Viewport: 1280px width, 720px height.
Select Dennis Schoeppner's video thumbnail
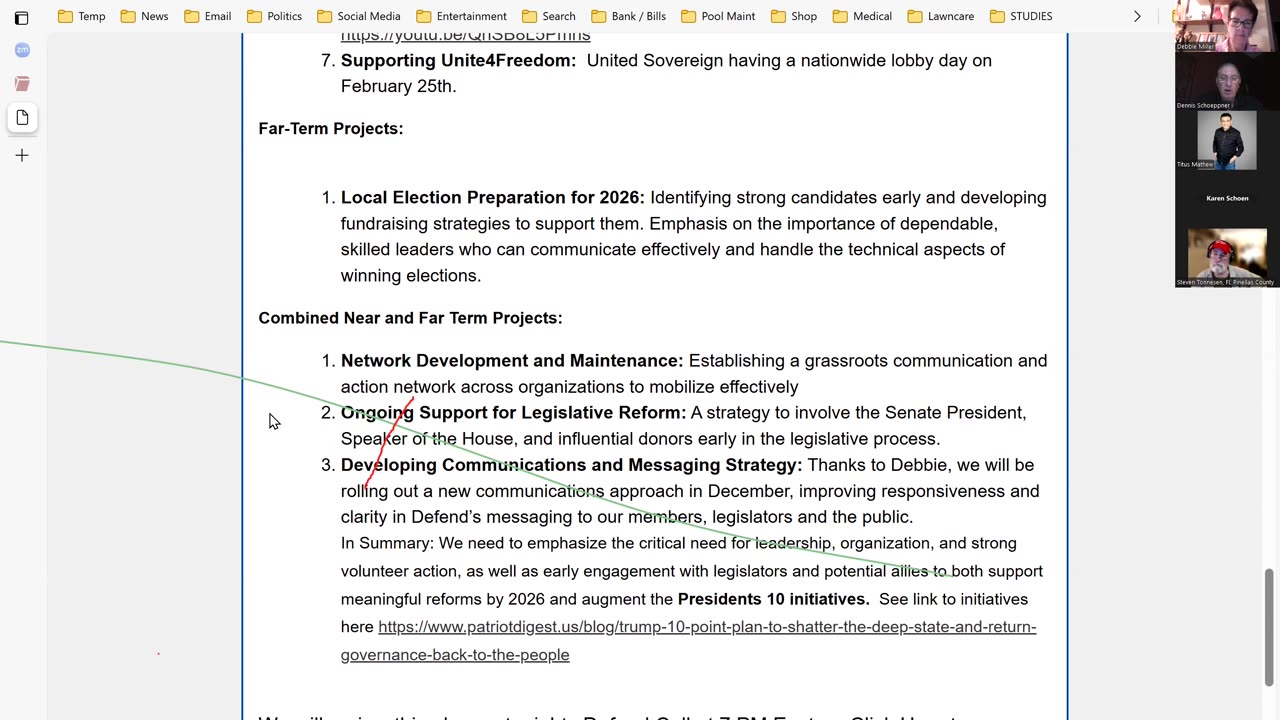pyautogui.click(x=1227, y=83)
